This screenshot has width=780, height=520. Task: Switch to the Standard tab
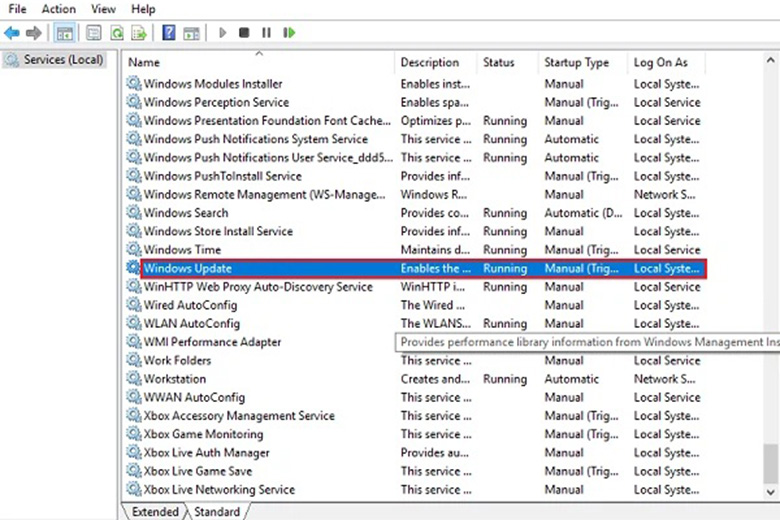coord(217,512)
